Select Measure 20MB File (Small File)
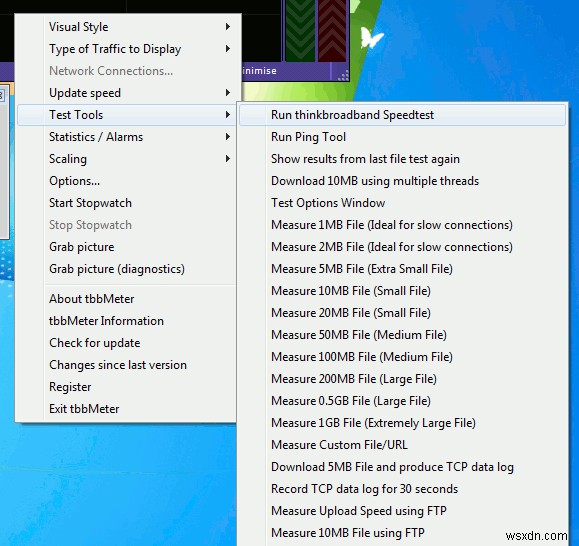The height and width of the screenshot is (546, 579). pyautogui.click(x=402, y=313)
